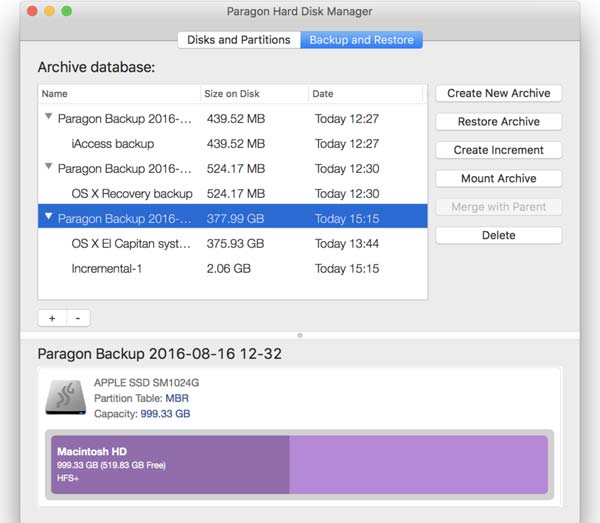Collapse the selected 377.99 GB Paragon Backup
This screenshot has width=600, height=523.
[x=49, y=216]
